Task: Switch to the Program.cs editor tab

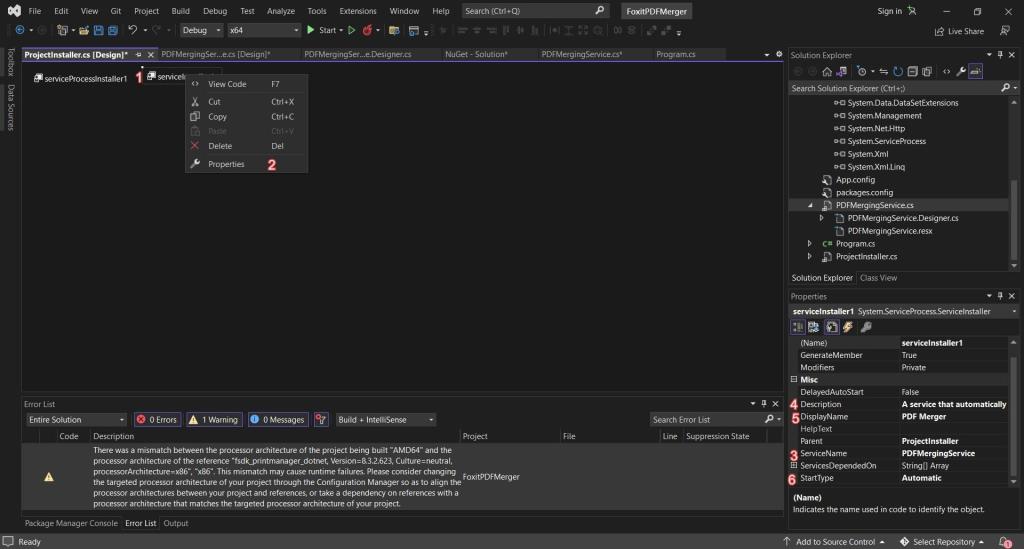Action: (x=675, y=54)
